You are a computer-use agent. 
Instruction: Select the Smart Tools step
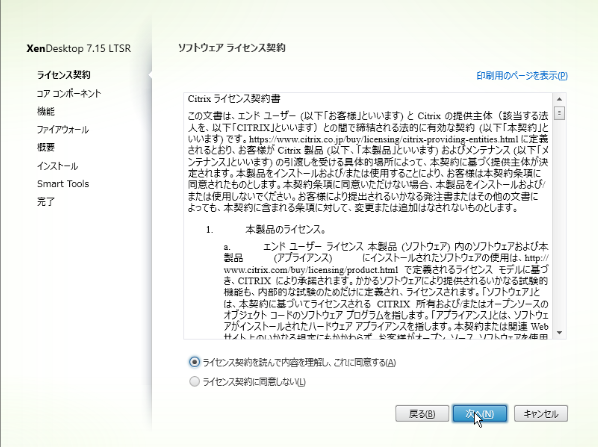point(63,183)
